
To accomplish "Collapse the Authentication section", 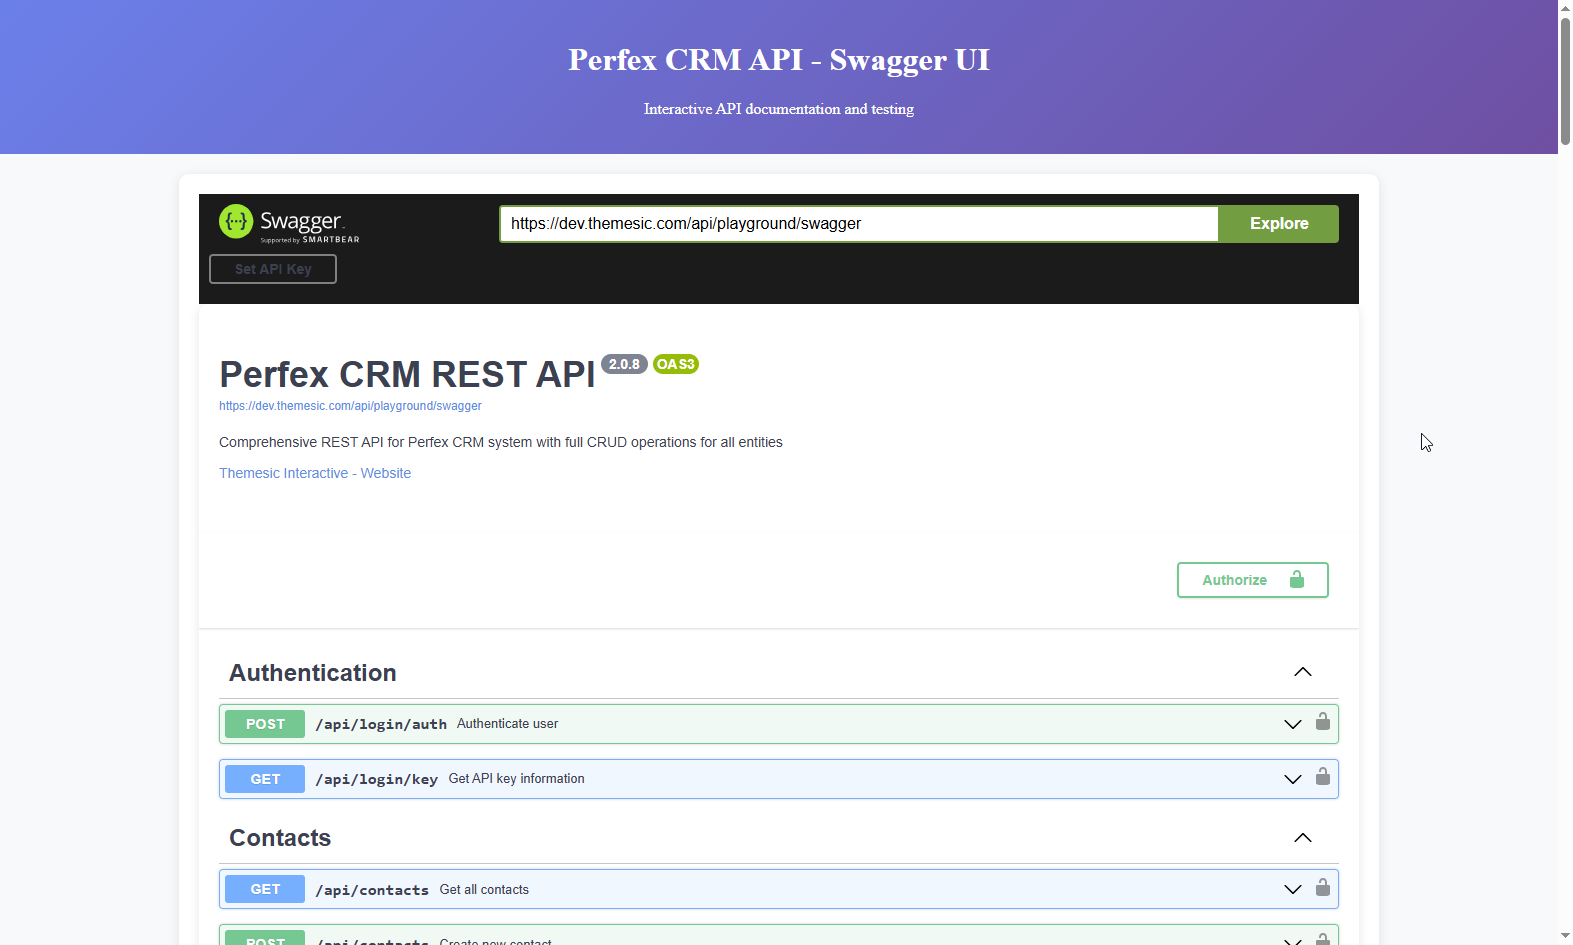I will [1302, 672].
